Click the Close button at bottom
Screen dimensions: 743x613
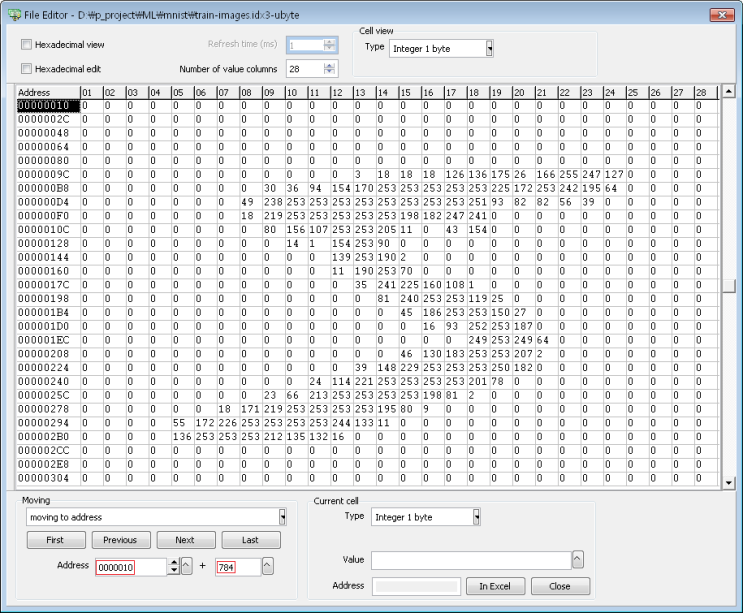point(561,586)
